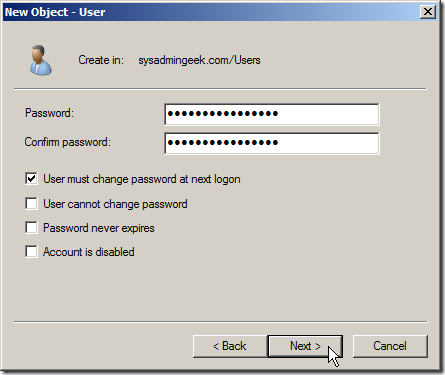Proceed with the Next button

click(305, 346)
